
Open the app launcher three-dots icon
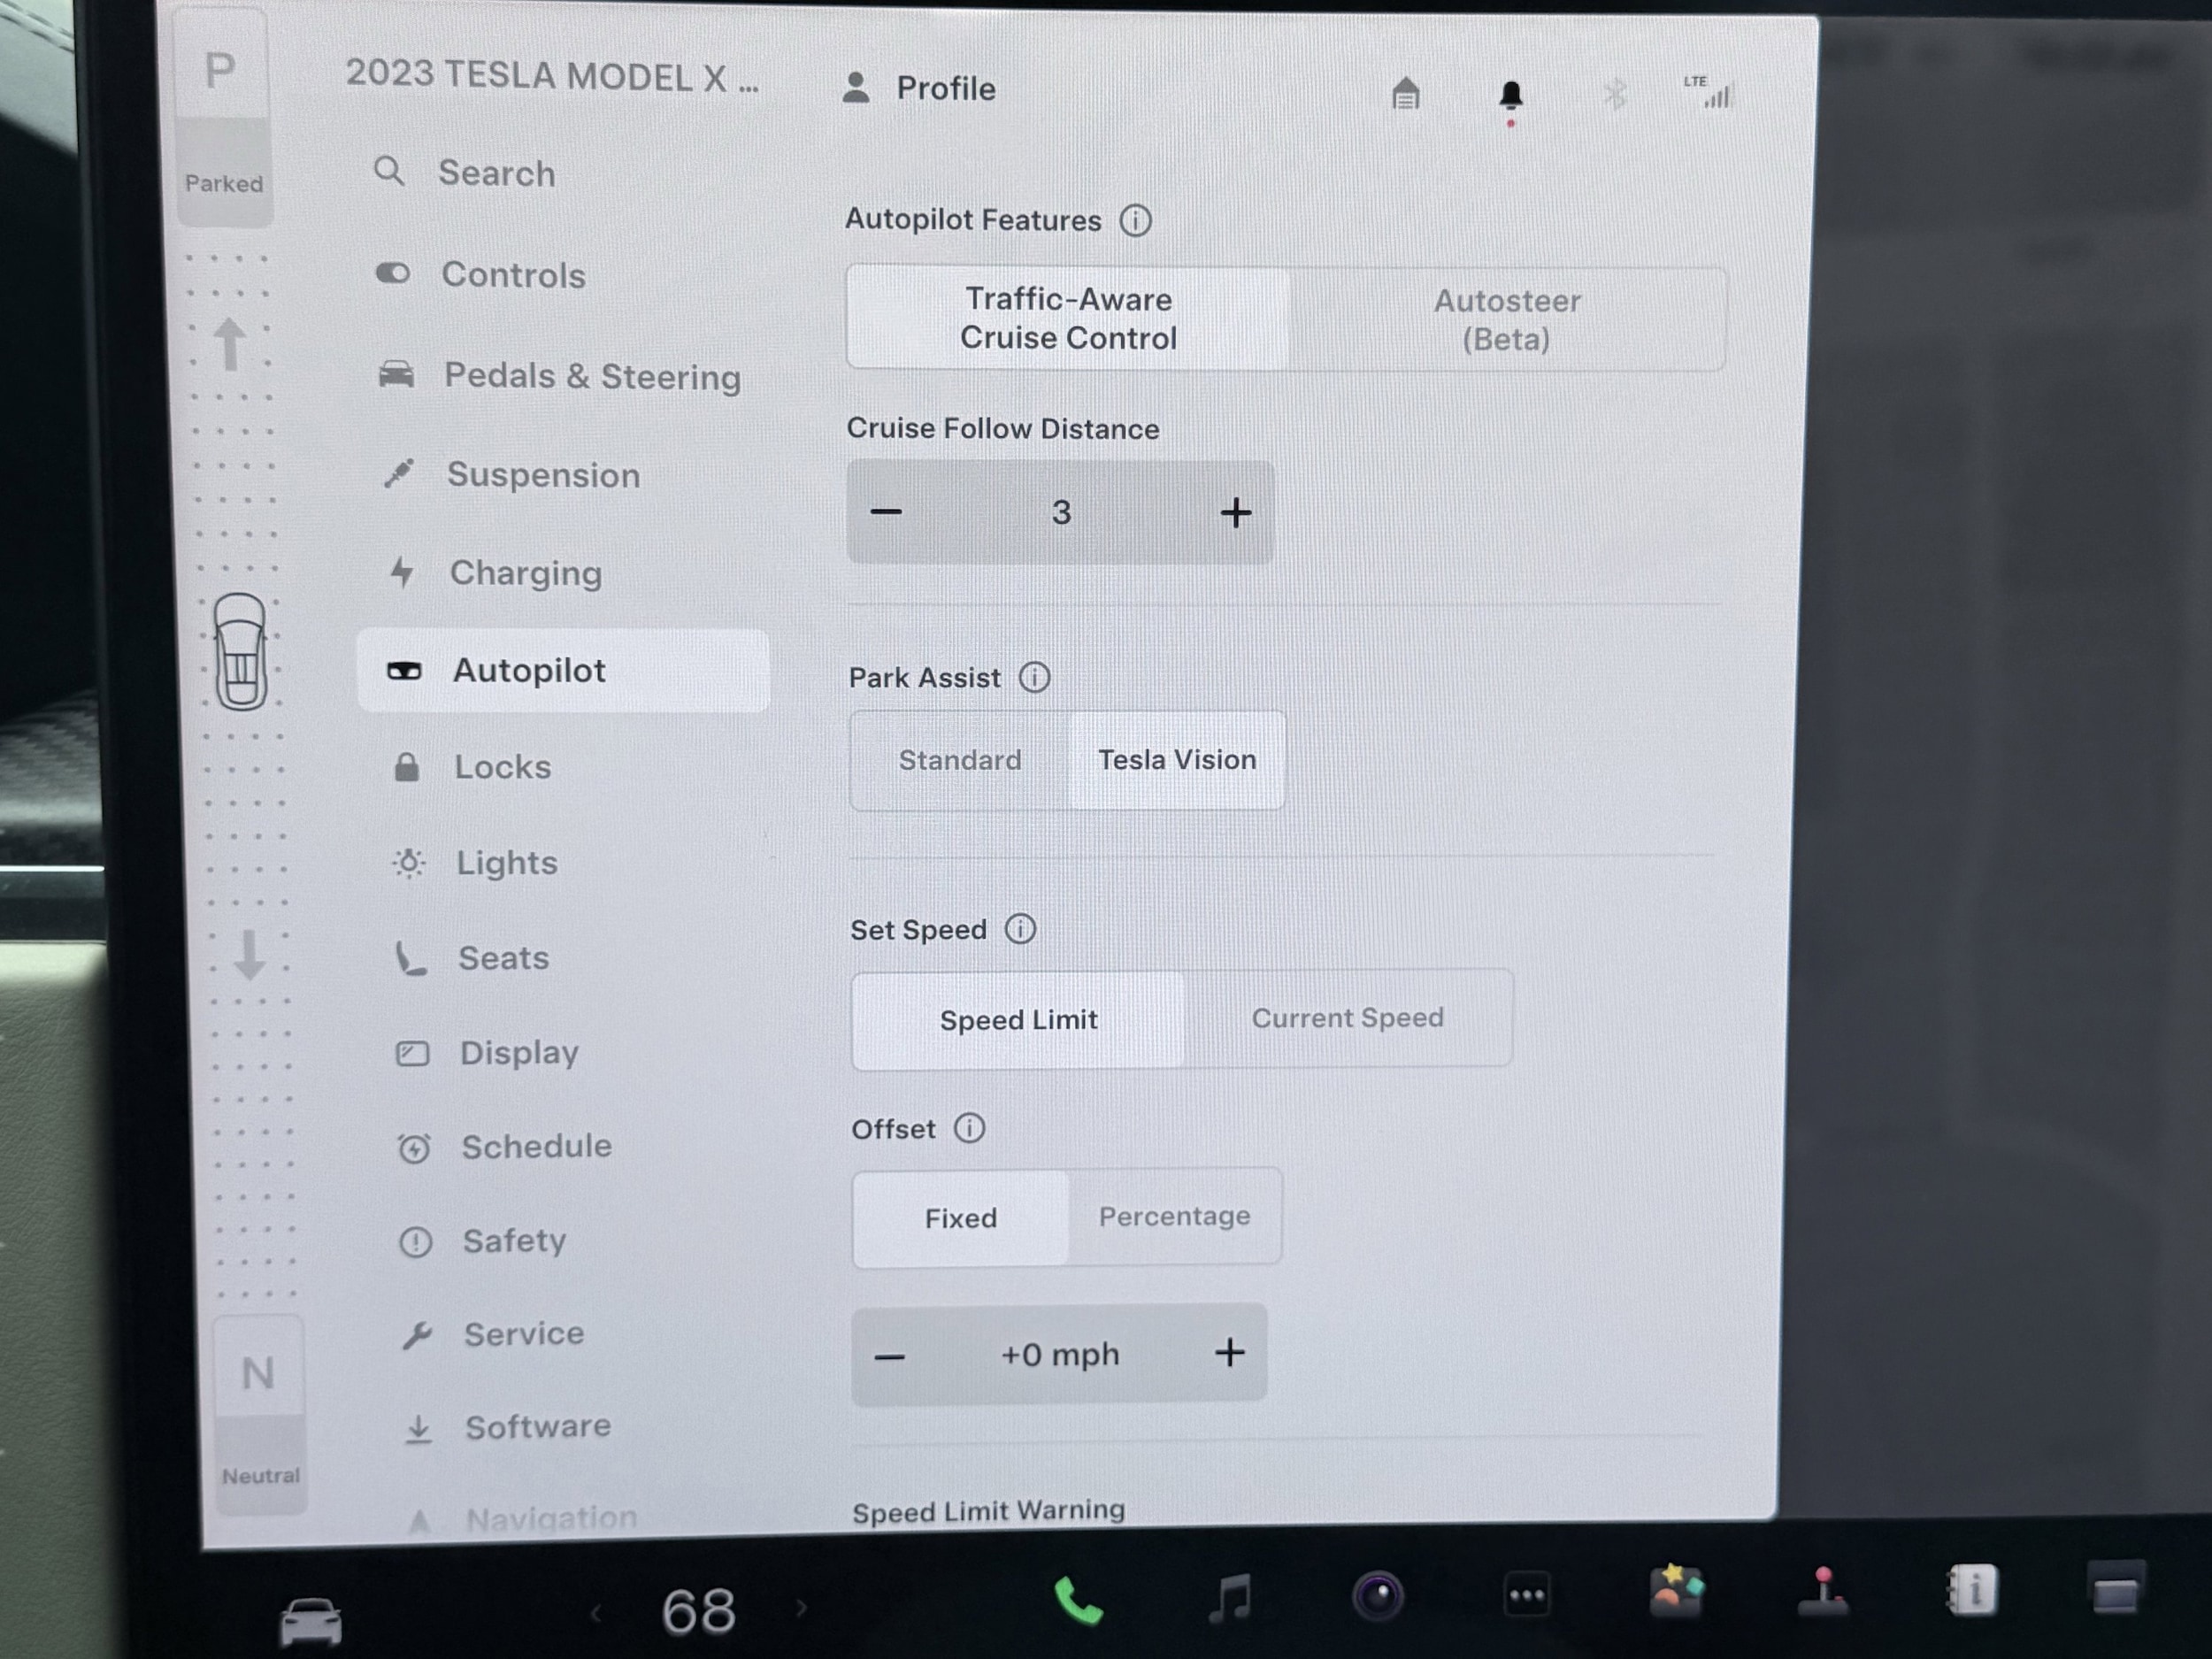coord(1526,1595)
